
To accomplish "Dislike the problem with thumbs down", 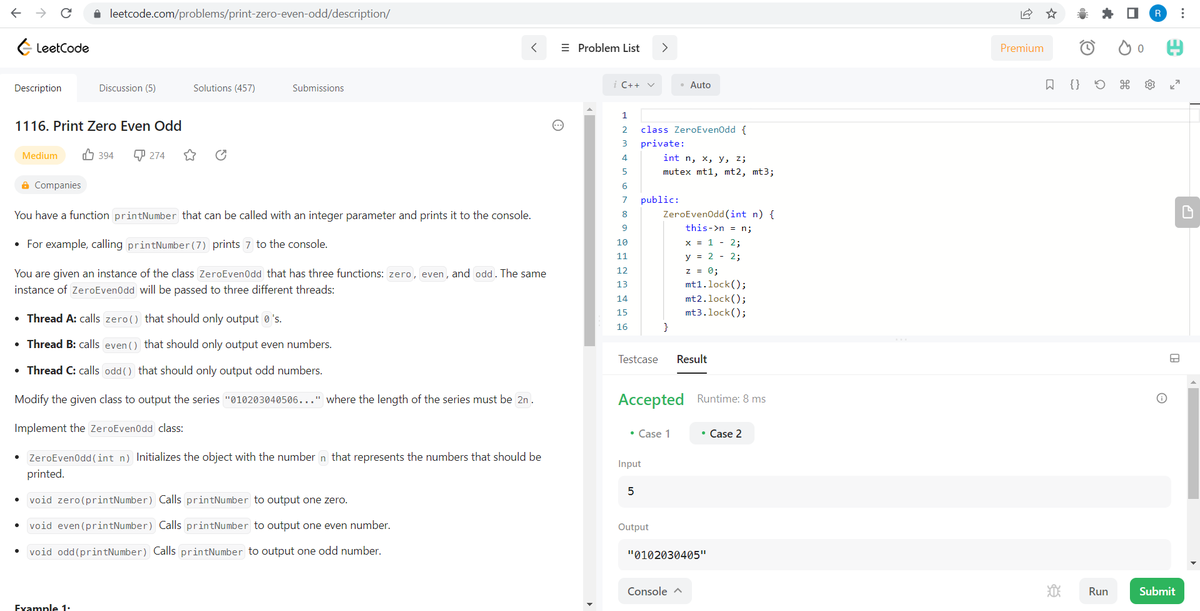I will [x=138, y=155].
